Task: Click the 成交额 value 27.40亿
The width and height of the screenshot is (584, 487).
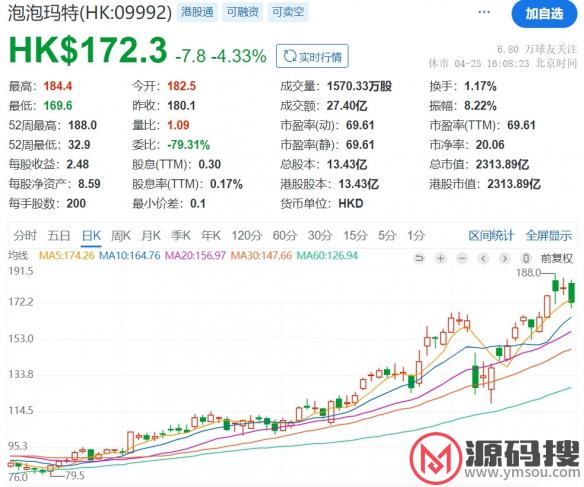Action: click(x=347, y=106)
